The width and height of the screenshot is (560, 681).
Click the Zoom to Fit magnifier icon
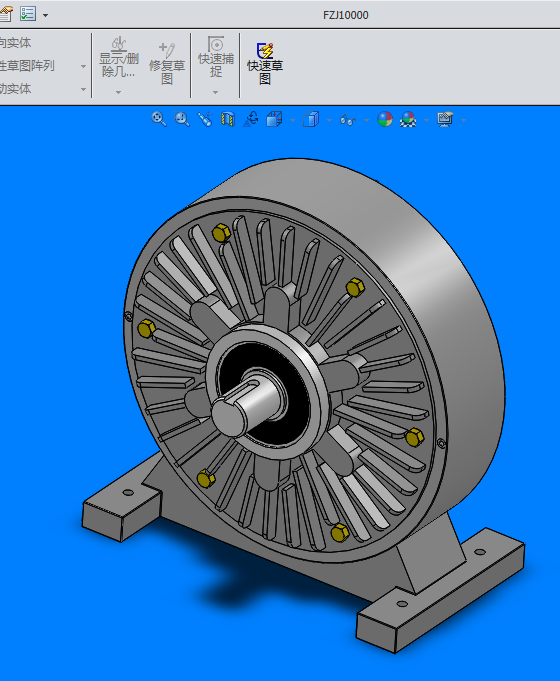pyautogui.click(x=159, y=119)
